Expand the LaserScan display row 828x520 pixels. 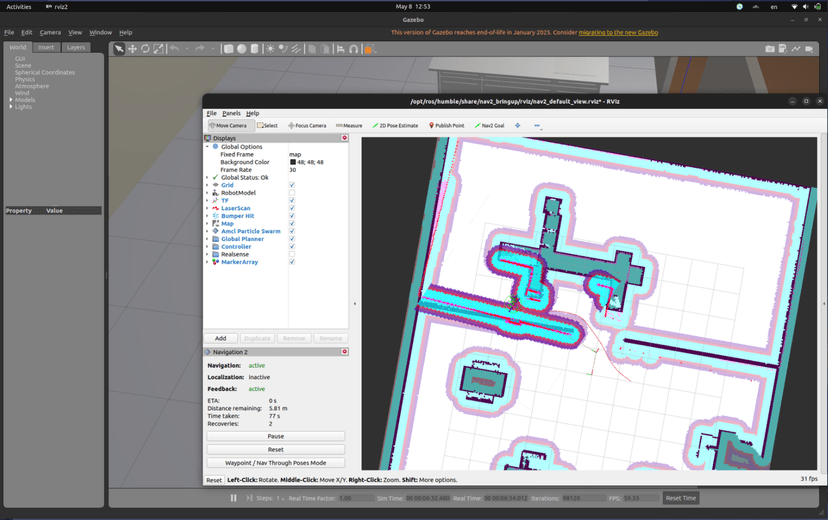click(x=207, y=208)
